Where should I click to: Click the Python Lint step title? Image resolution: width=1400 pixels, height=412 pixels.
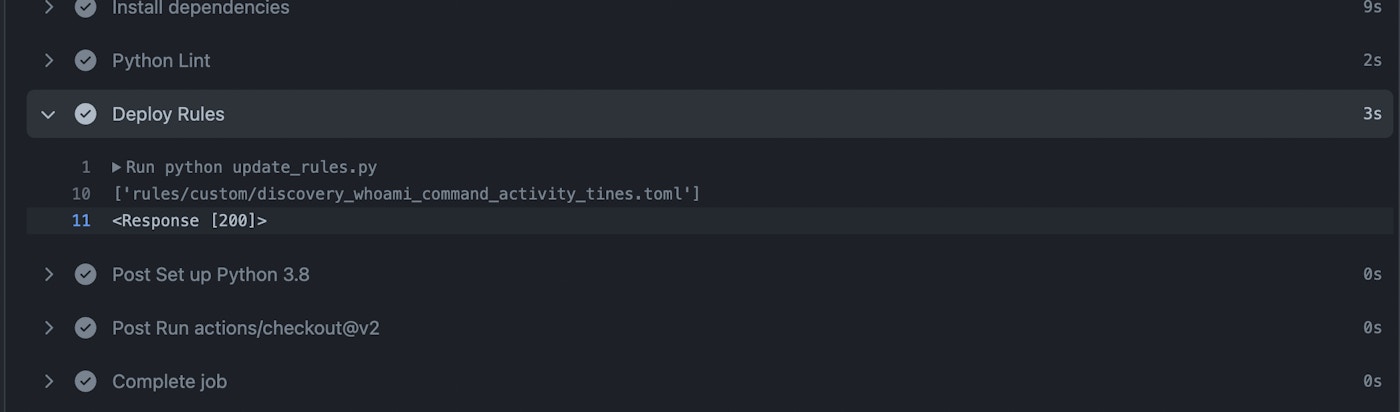point(161,60)
